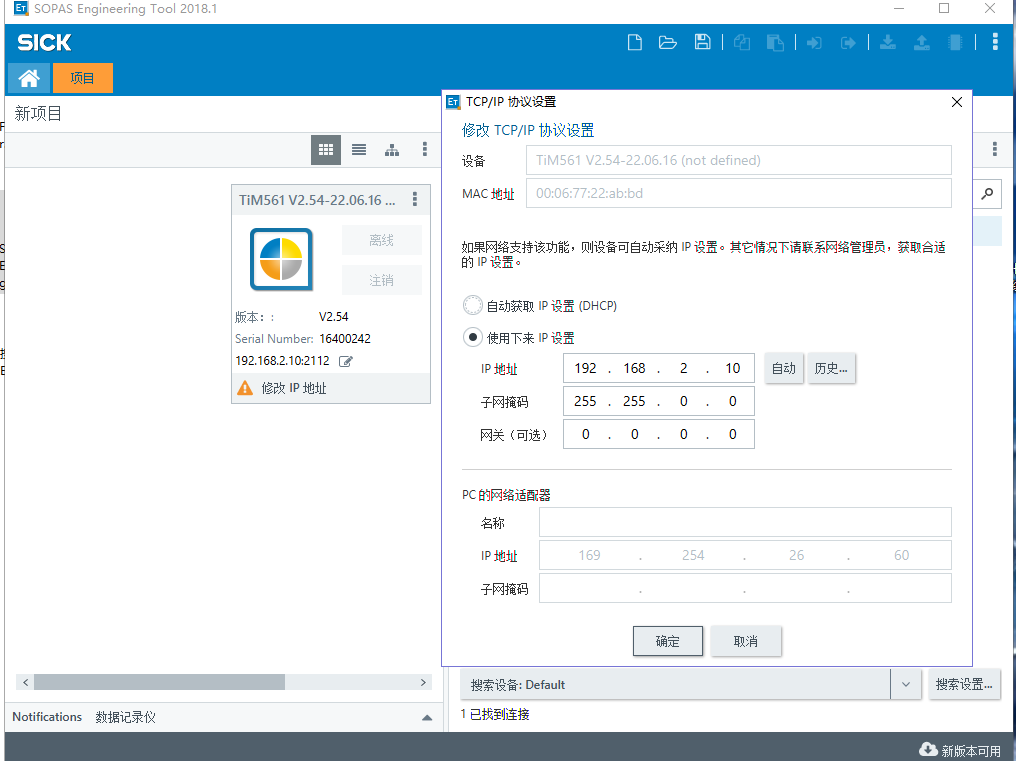Click the 子网掩码 255.255.0.0 input field
Viewport: 1016px width, 761px height.
659,401
